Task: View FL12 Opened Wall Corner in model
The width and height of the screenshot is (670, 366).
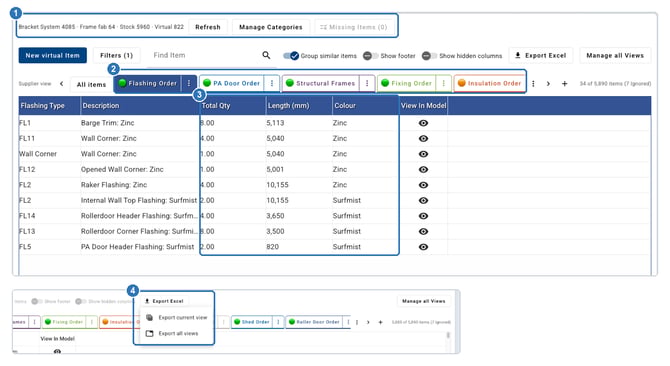Action: tap(423, 170)
